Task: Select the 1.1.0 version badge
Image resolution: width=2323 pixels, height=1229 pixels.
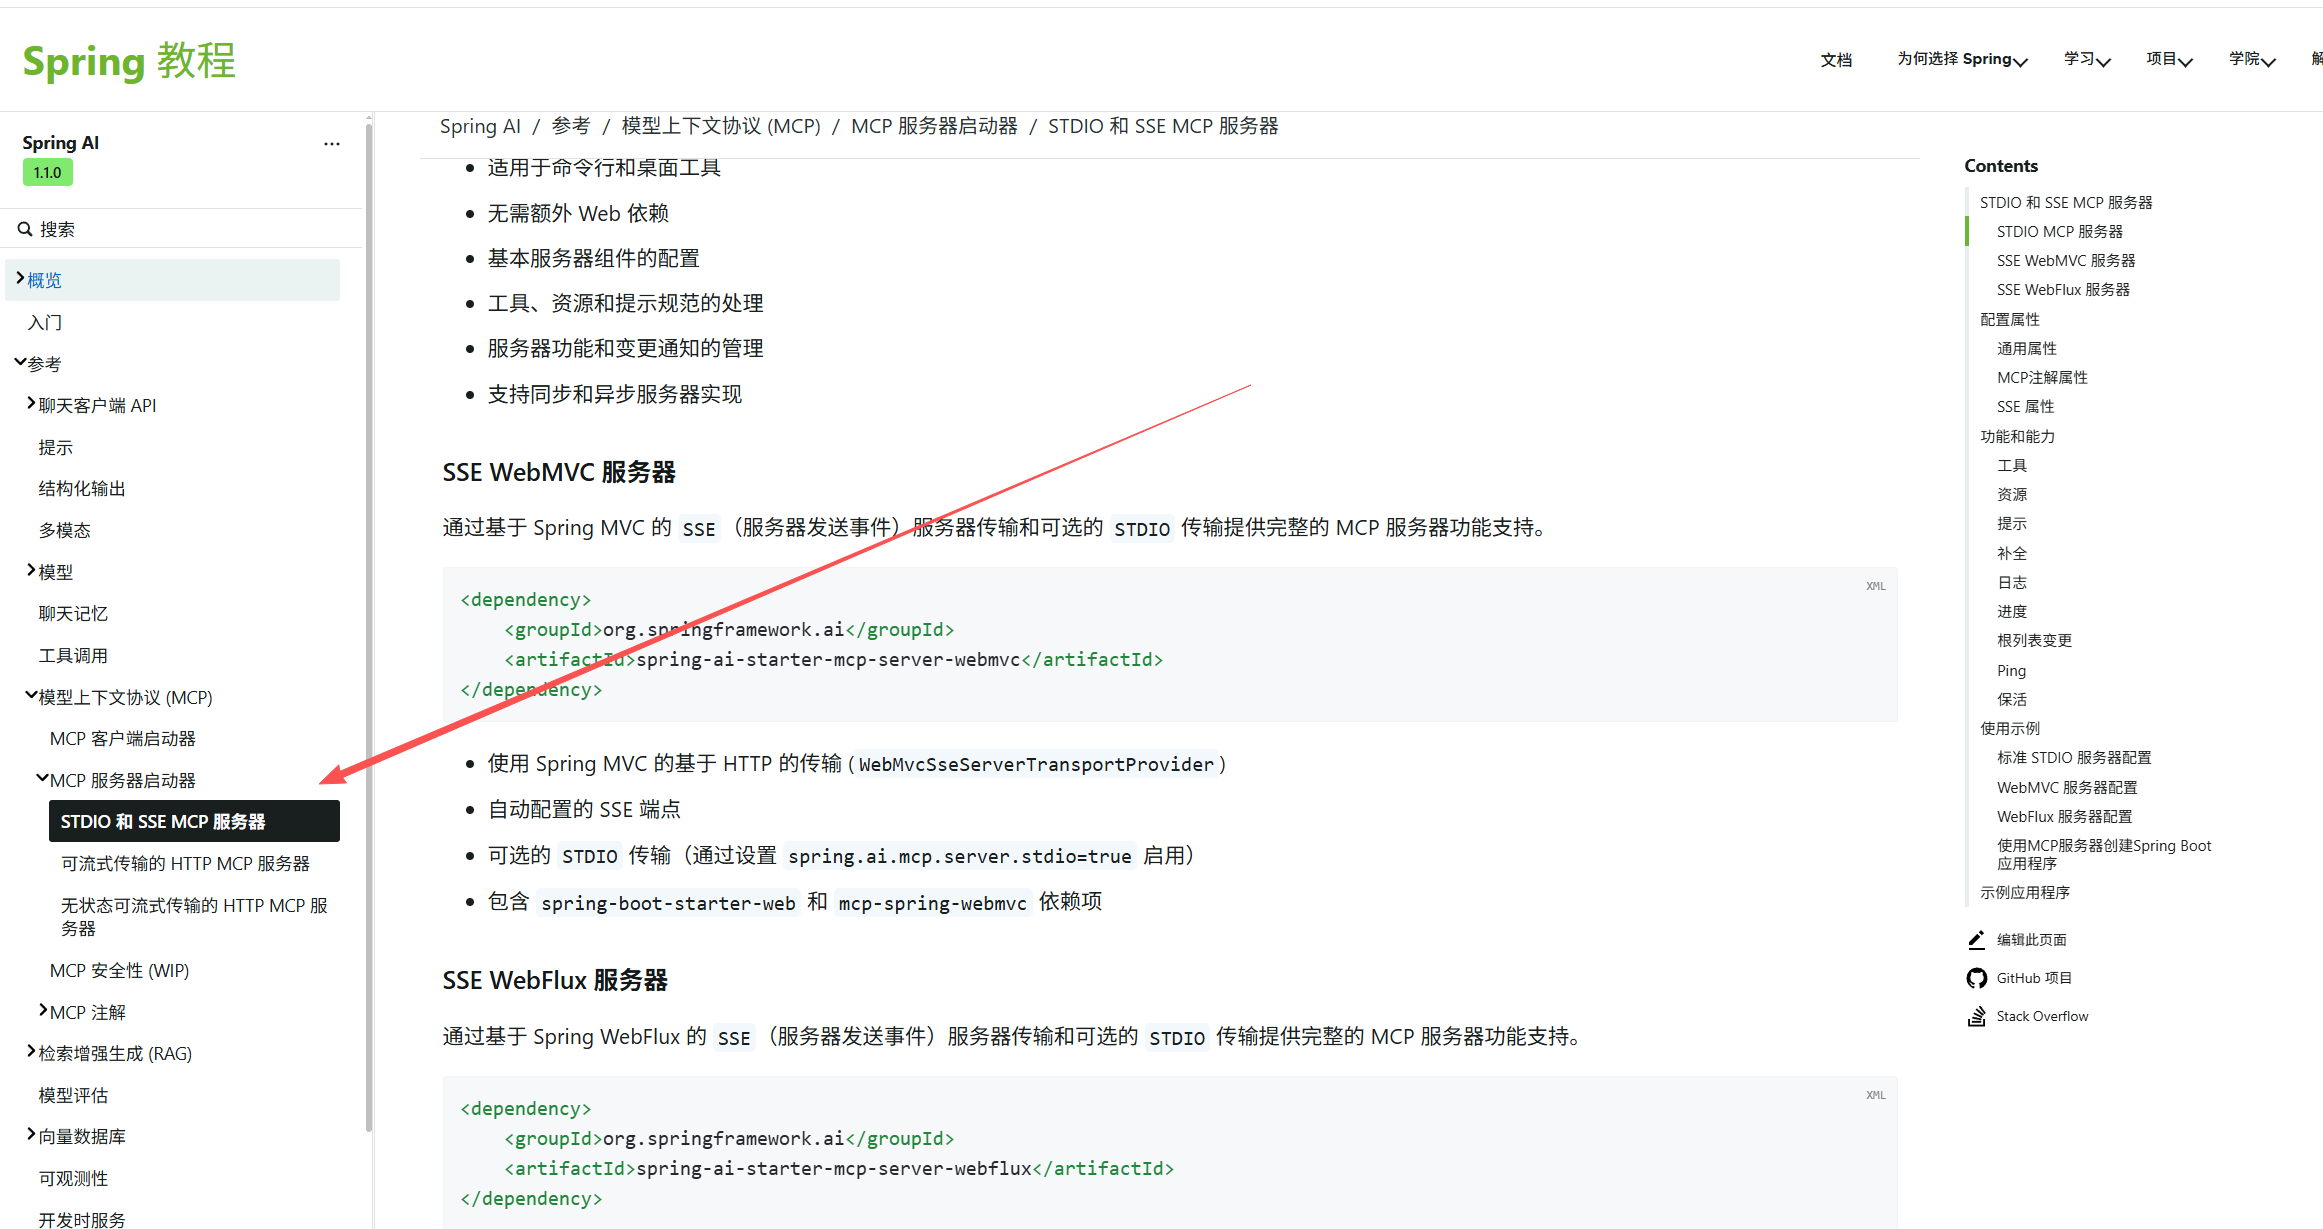Action: tap(48, 172)
